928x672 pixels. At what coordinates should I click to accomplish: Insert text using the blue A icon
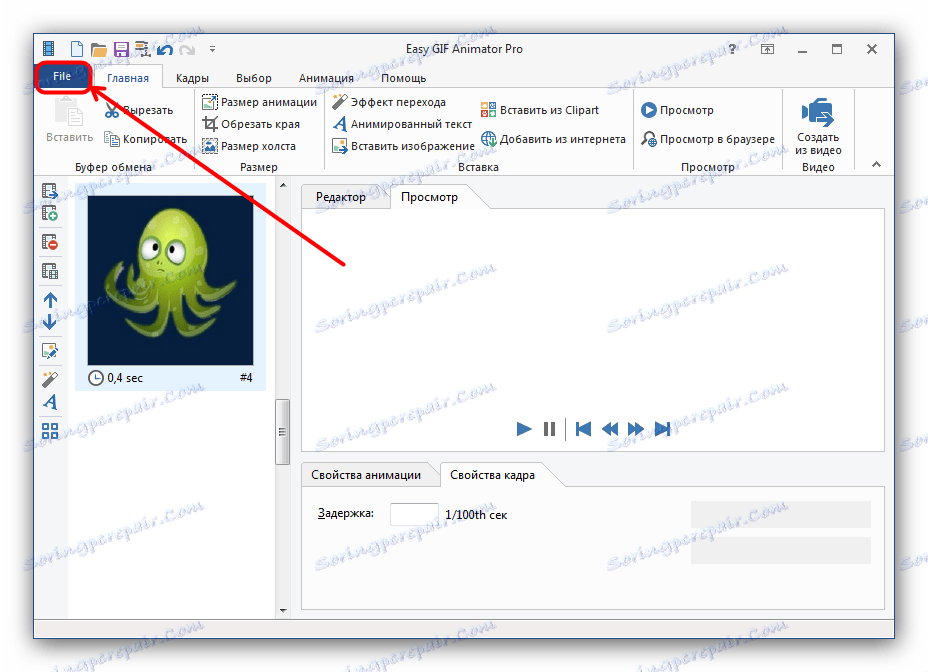coord(49,403)
